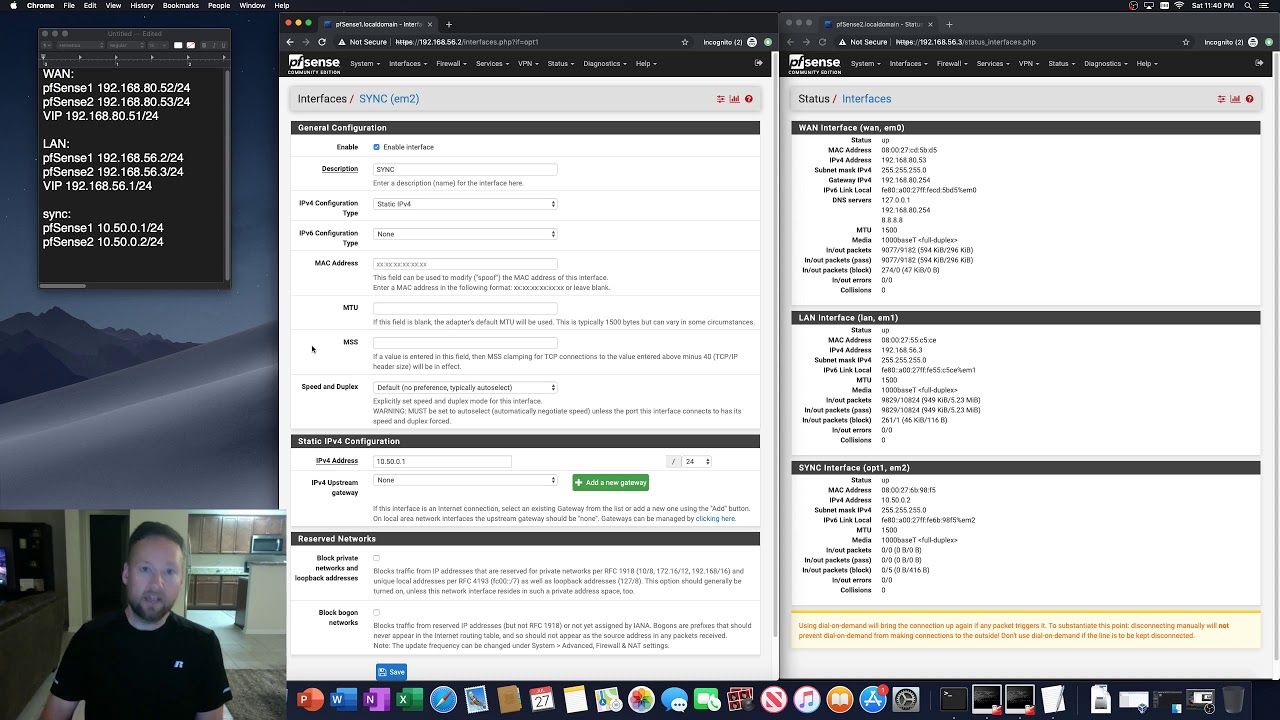Open Bookmarks in macOS menu bar

tap(181, 6)
